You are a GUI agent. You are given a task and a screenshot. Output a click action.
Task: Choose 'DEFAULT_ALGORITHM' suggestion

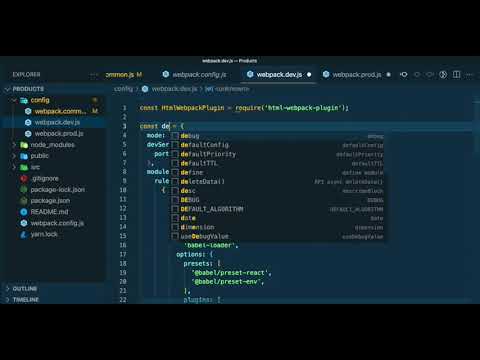(x=277, y=209)
